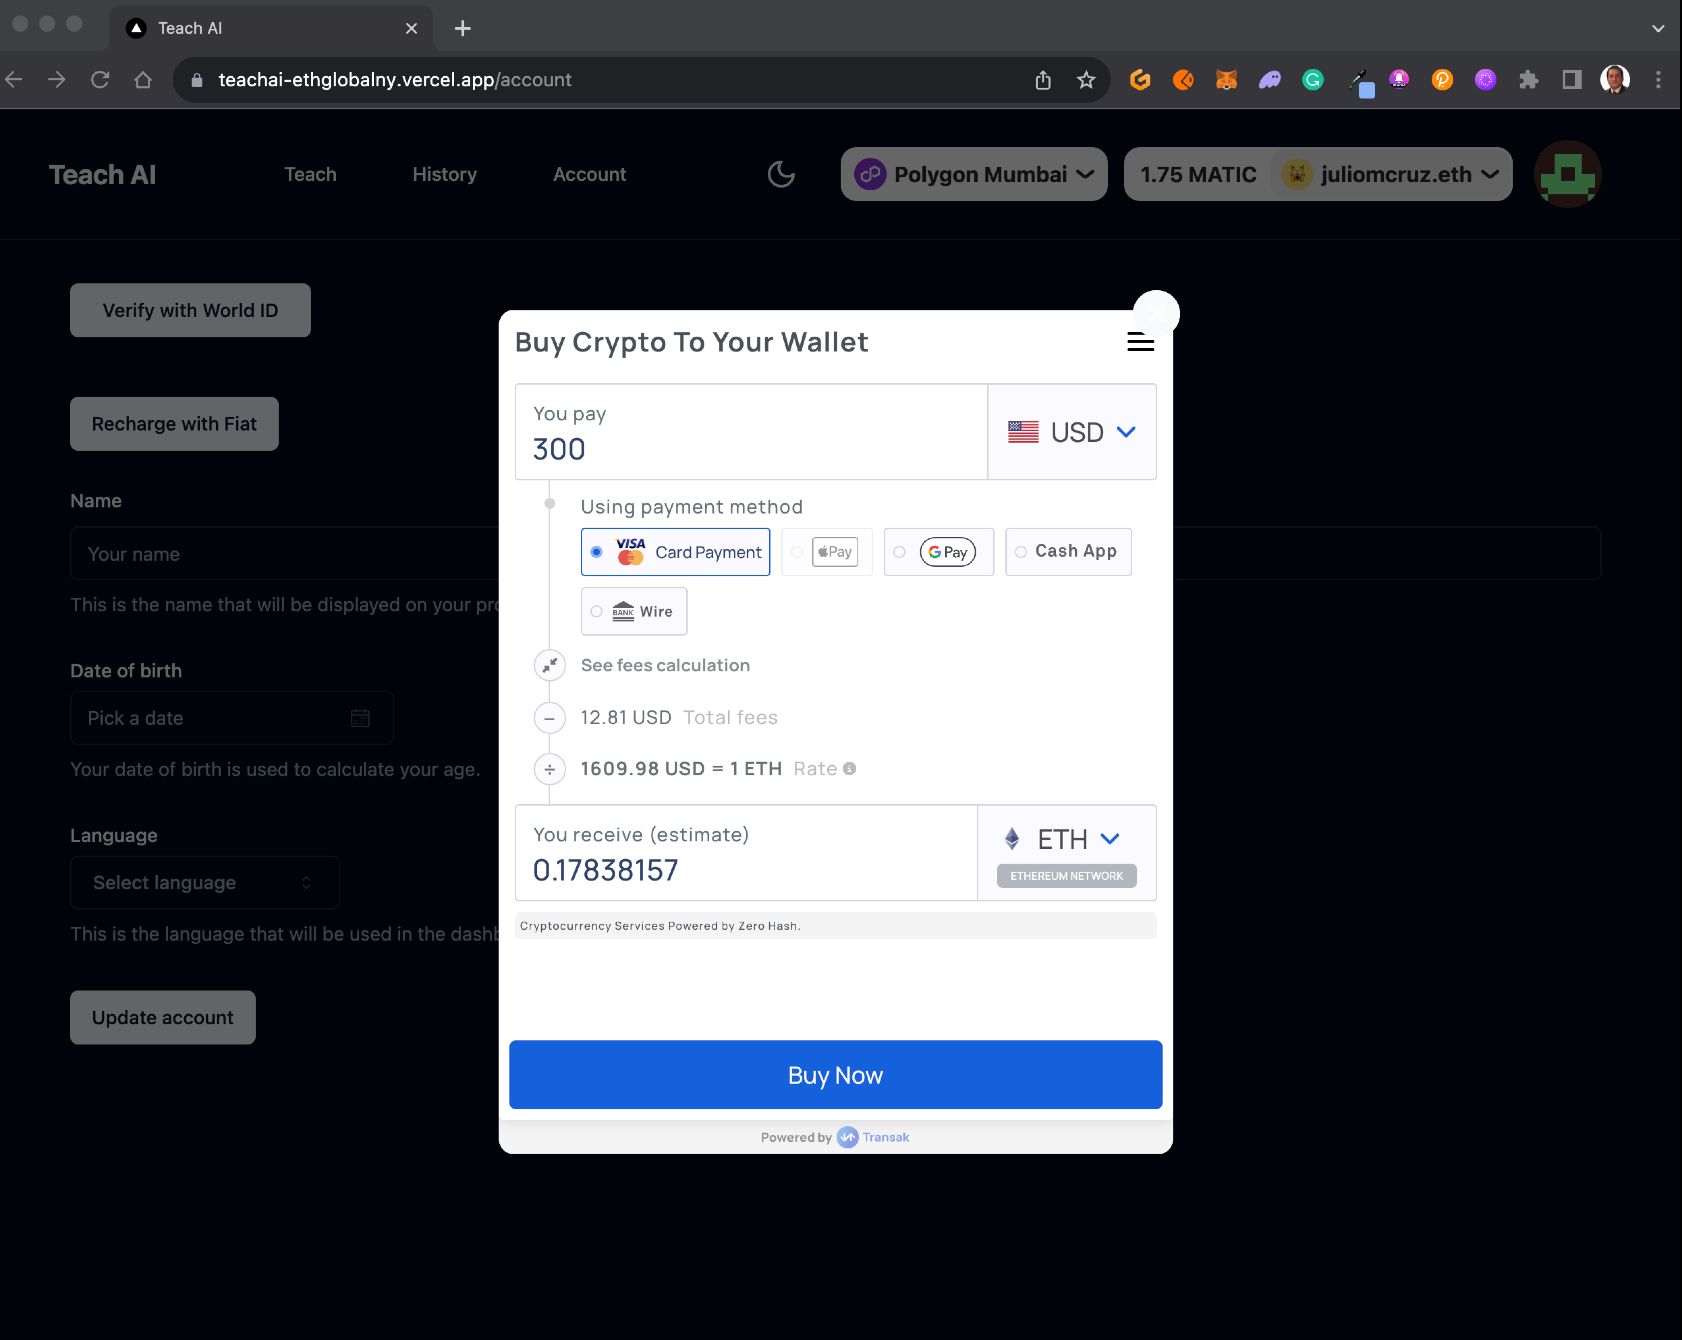Click the Teach AI logo

tap(103, 174)
